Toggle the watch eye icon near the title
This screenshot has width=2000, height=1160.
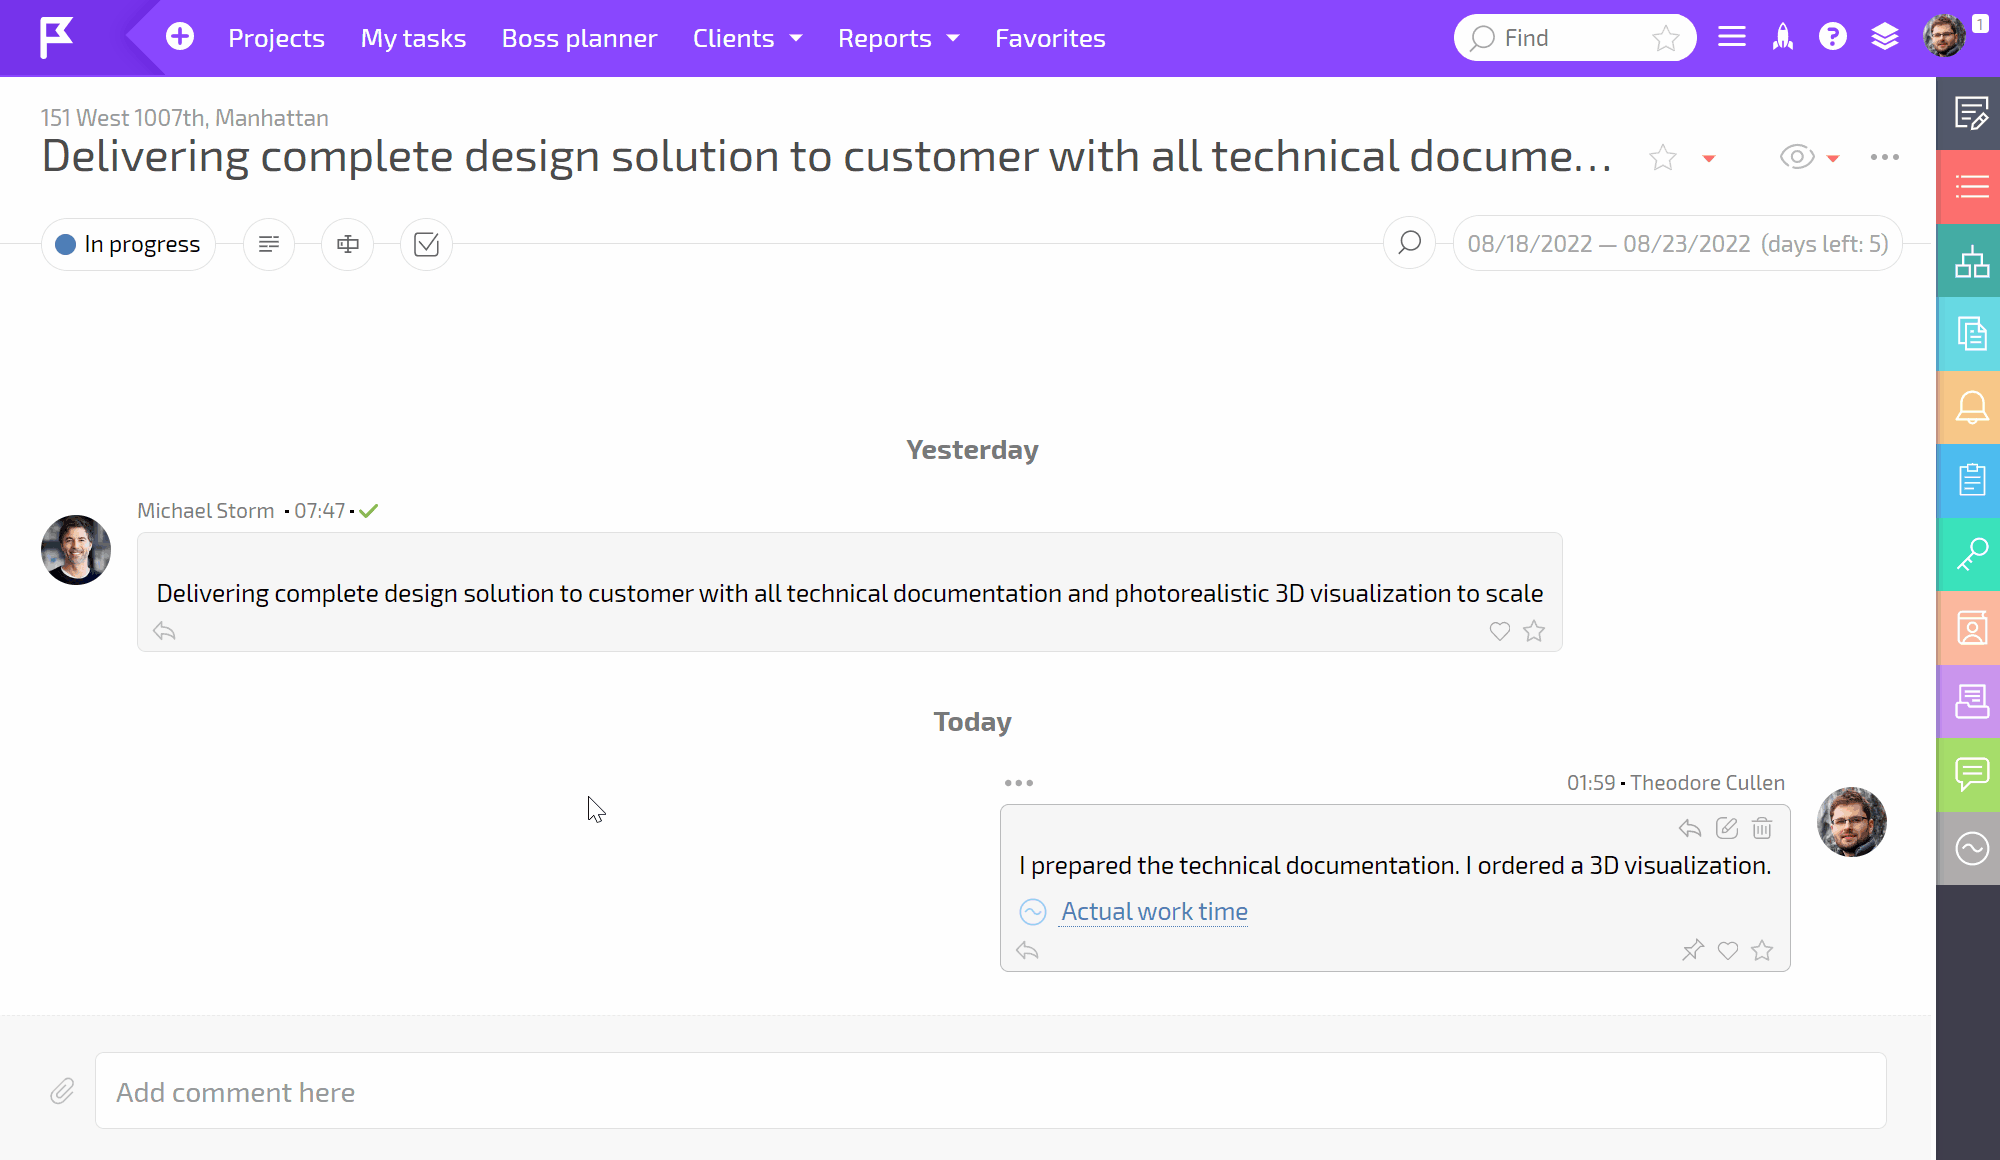click(x=1797, y=157)
